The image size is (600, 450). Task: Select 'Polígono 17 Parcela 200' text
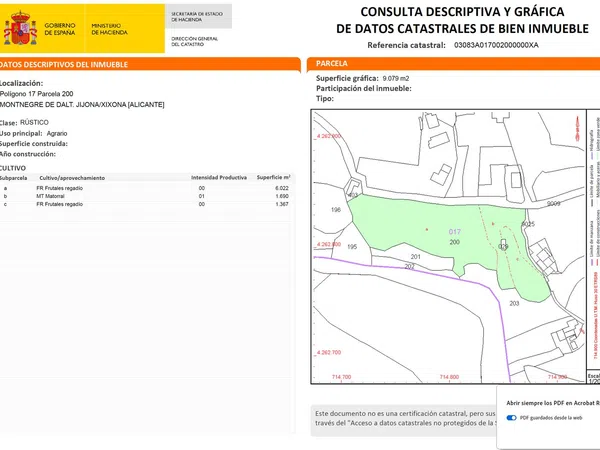[x=37, y=94]
